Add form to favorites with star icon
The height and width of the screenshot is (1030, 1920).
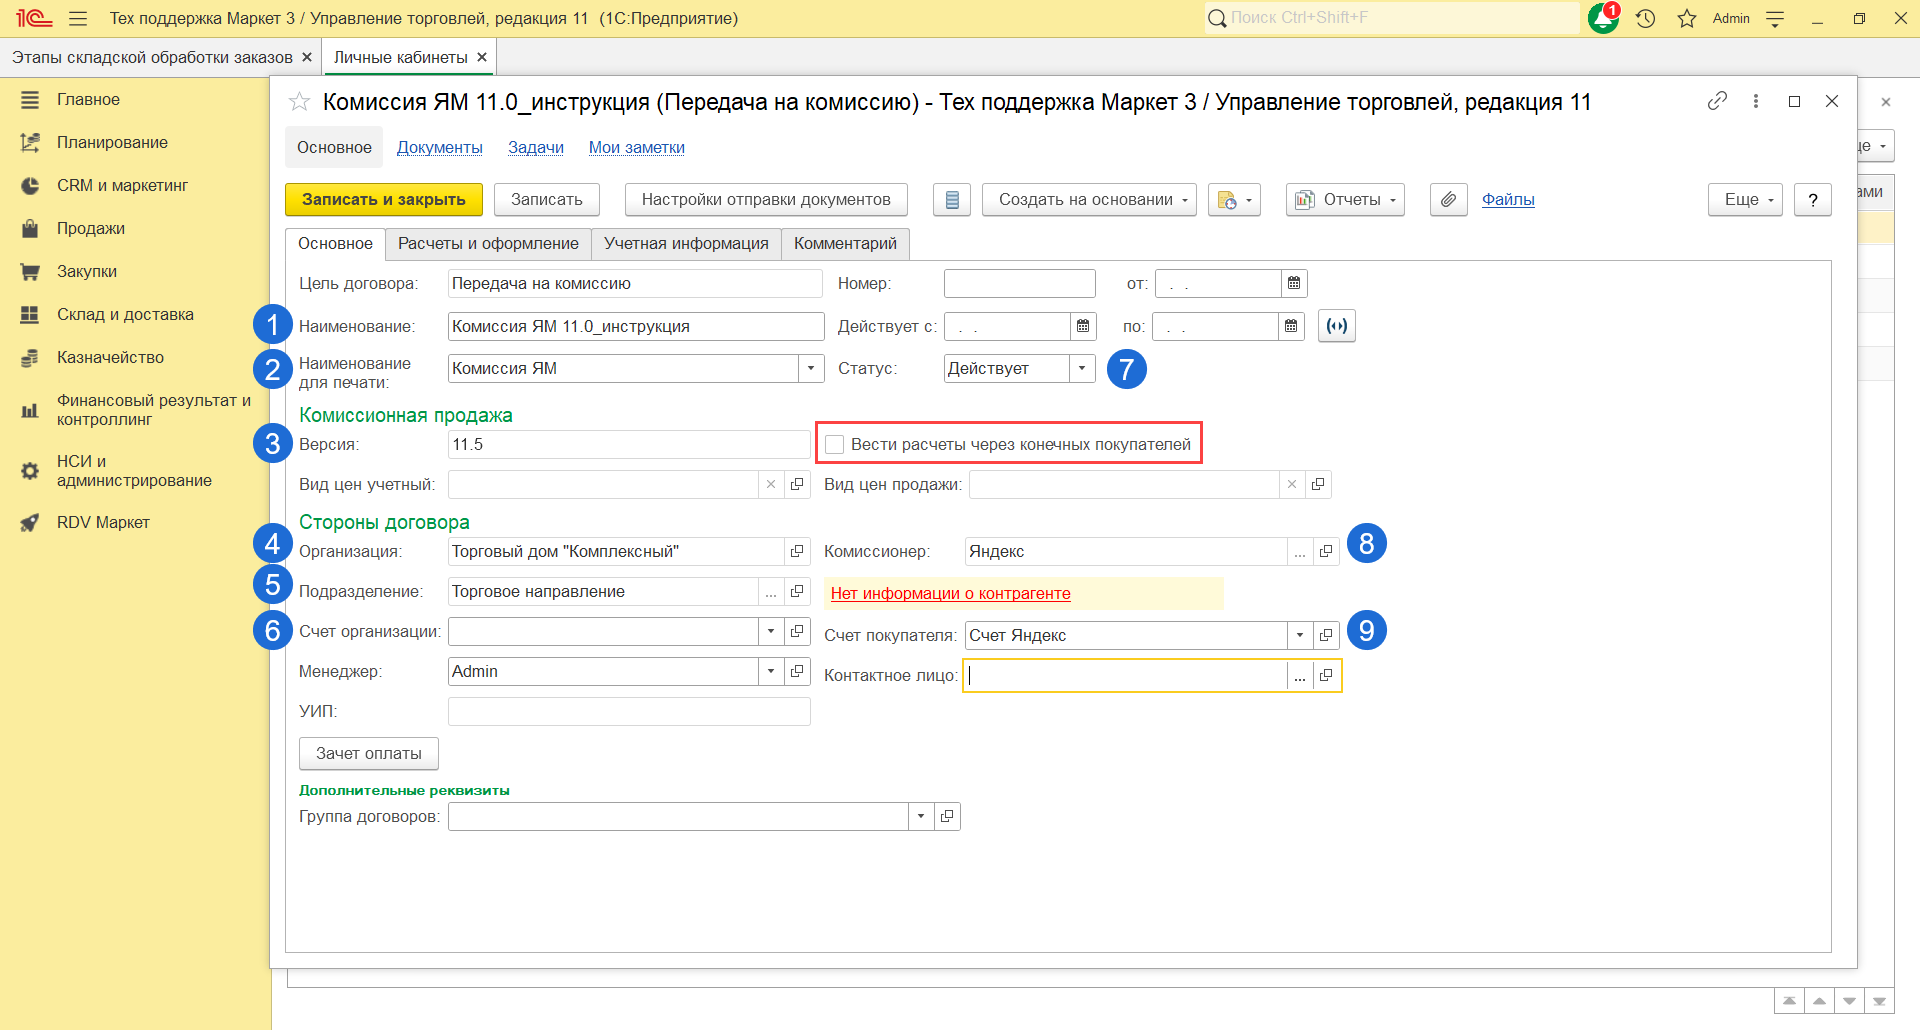click(x=299, y=102)
